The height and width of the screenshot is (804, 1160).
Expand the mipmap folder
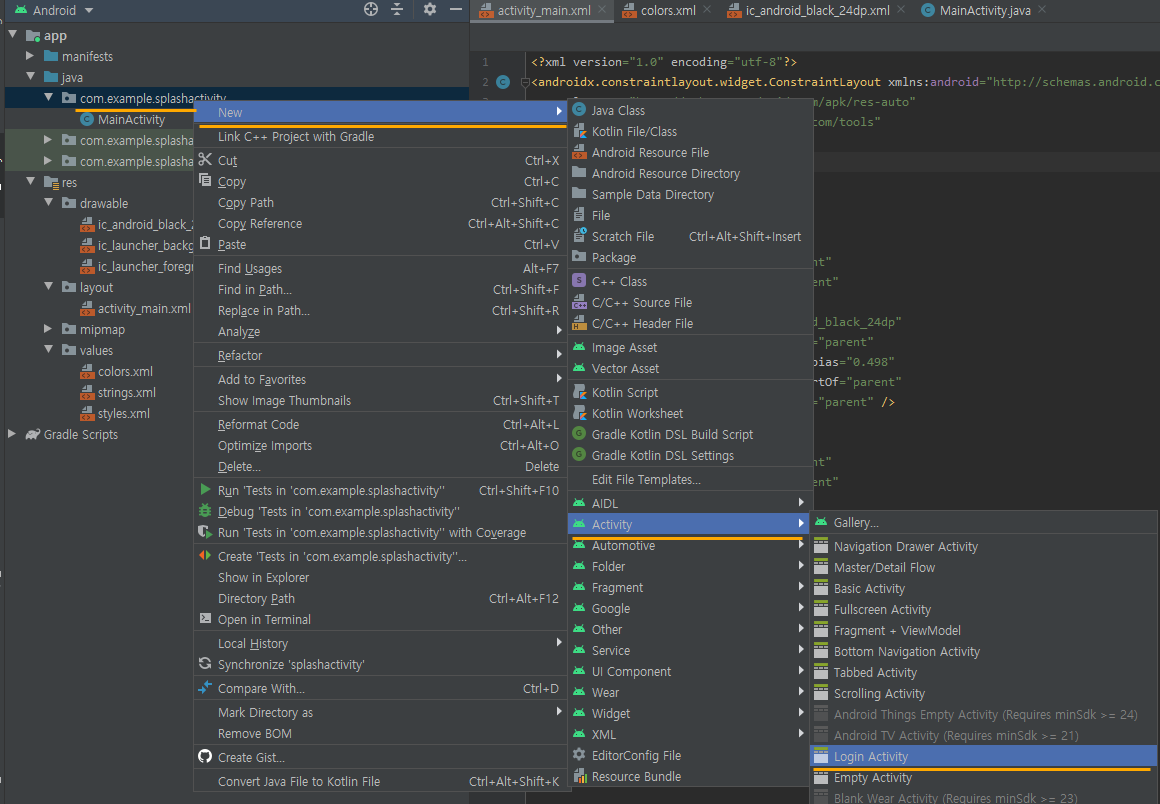point(48,328)
